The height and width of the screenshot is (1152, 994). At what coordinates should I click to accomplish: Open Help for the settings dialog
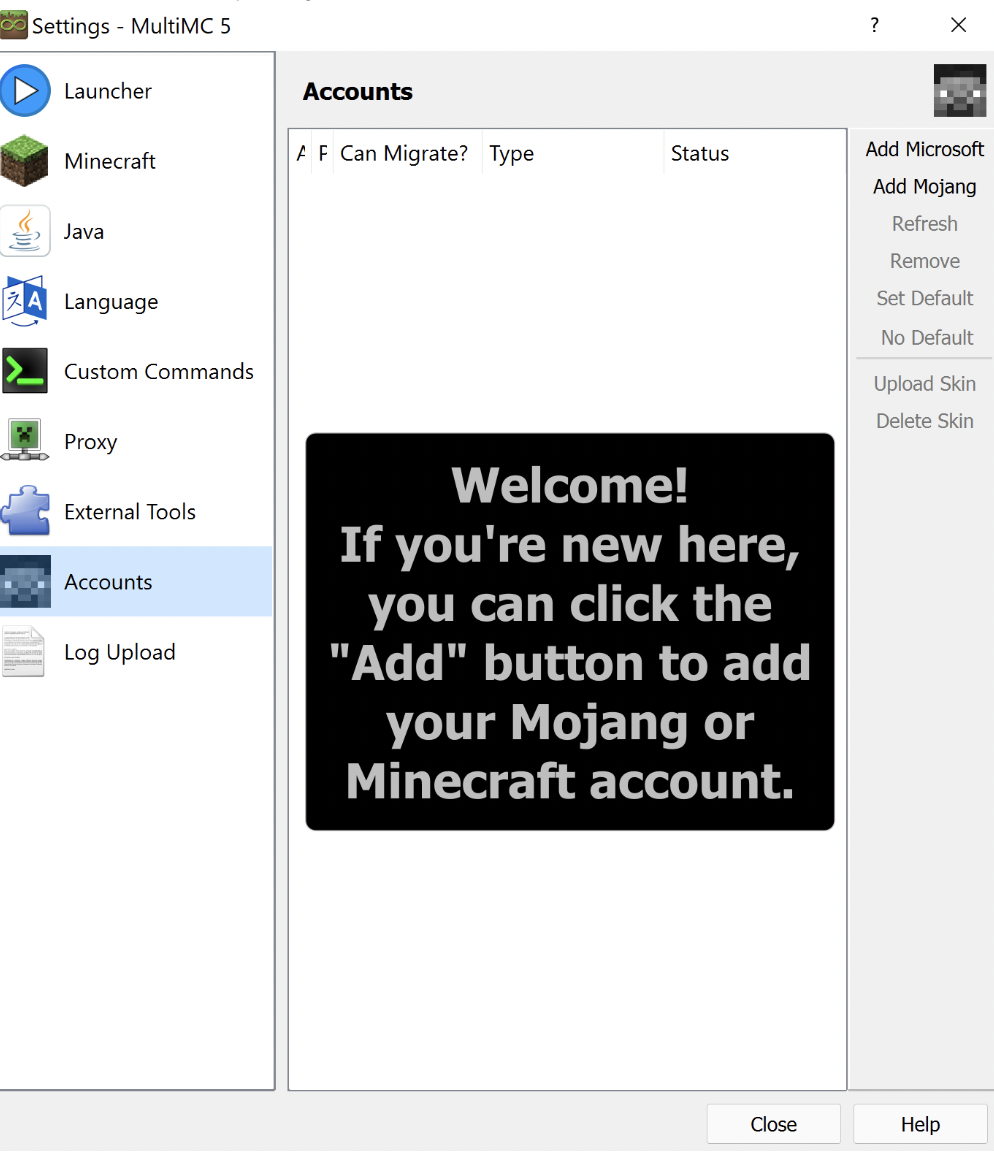coord(920,1124)
